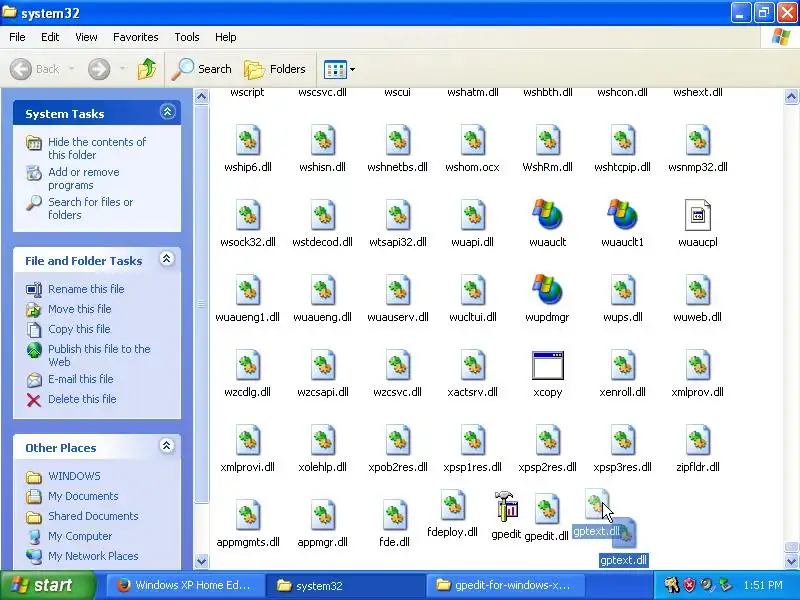
Task: Select the wuauclt1 program icon
Action: [622, 214]
